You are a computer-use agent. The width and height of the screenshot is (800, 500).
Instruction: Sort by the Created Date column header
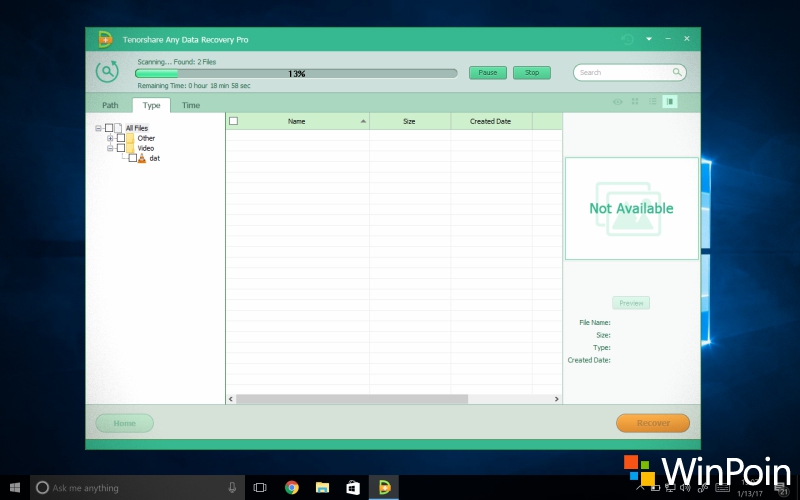491,121
